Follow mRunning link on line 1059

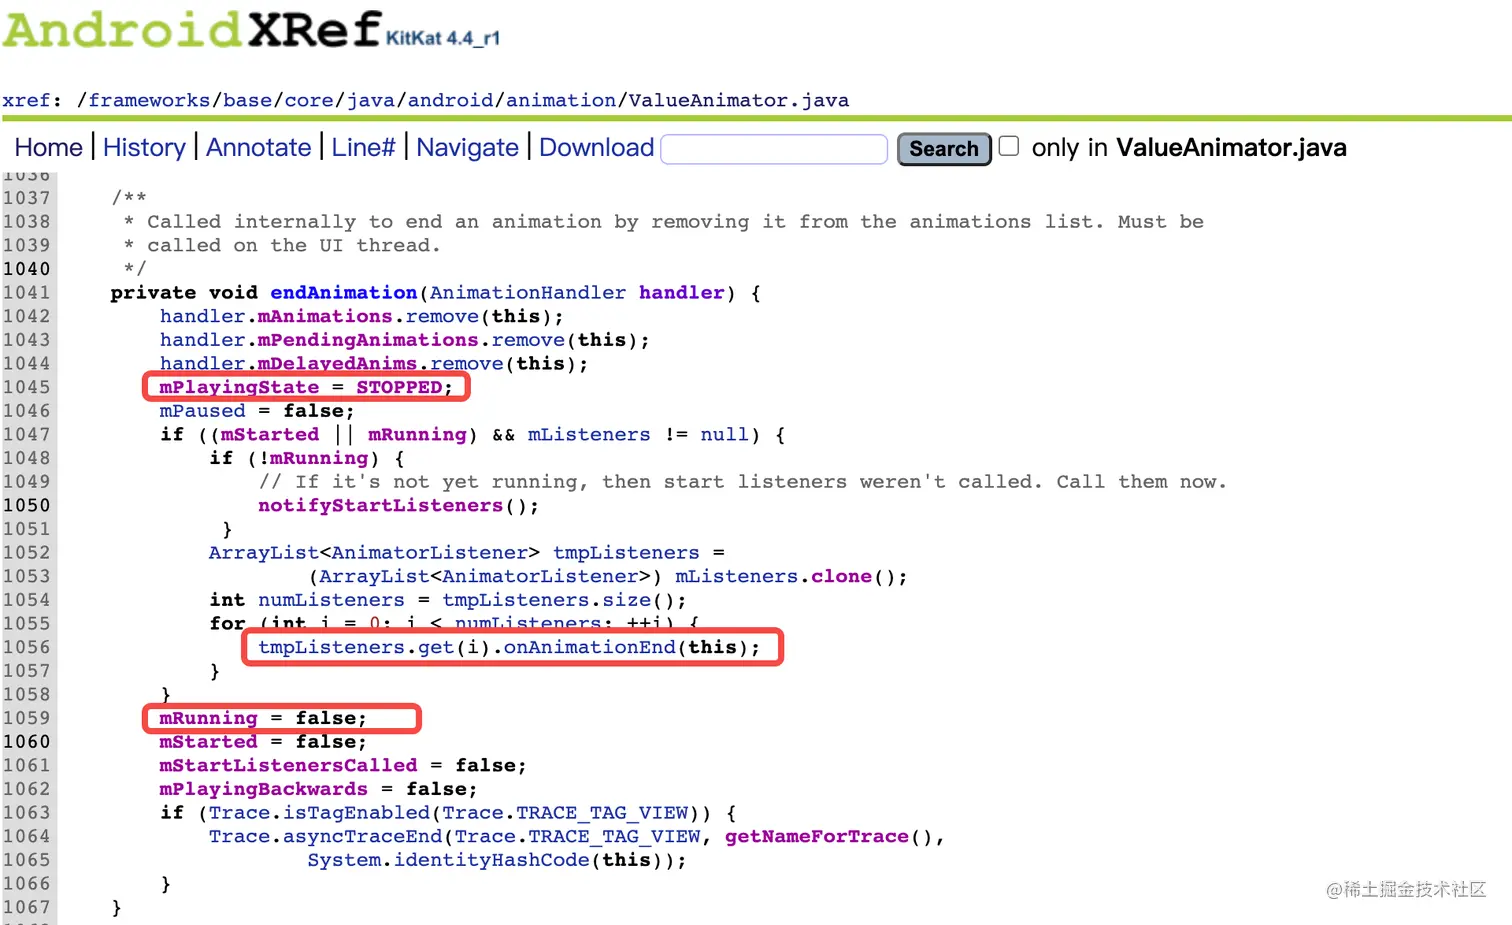coord(208,718)
